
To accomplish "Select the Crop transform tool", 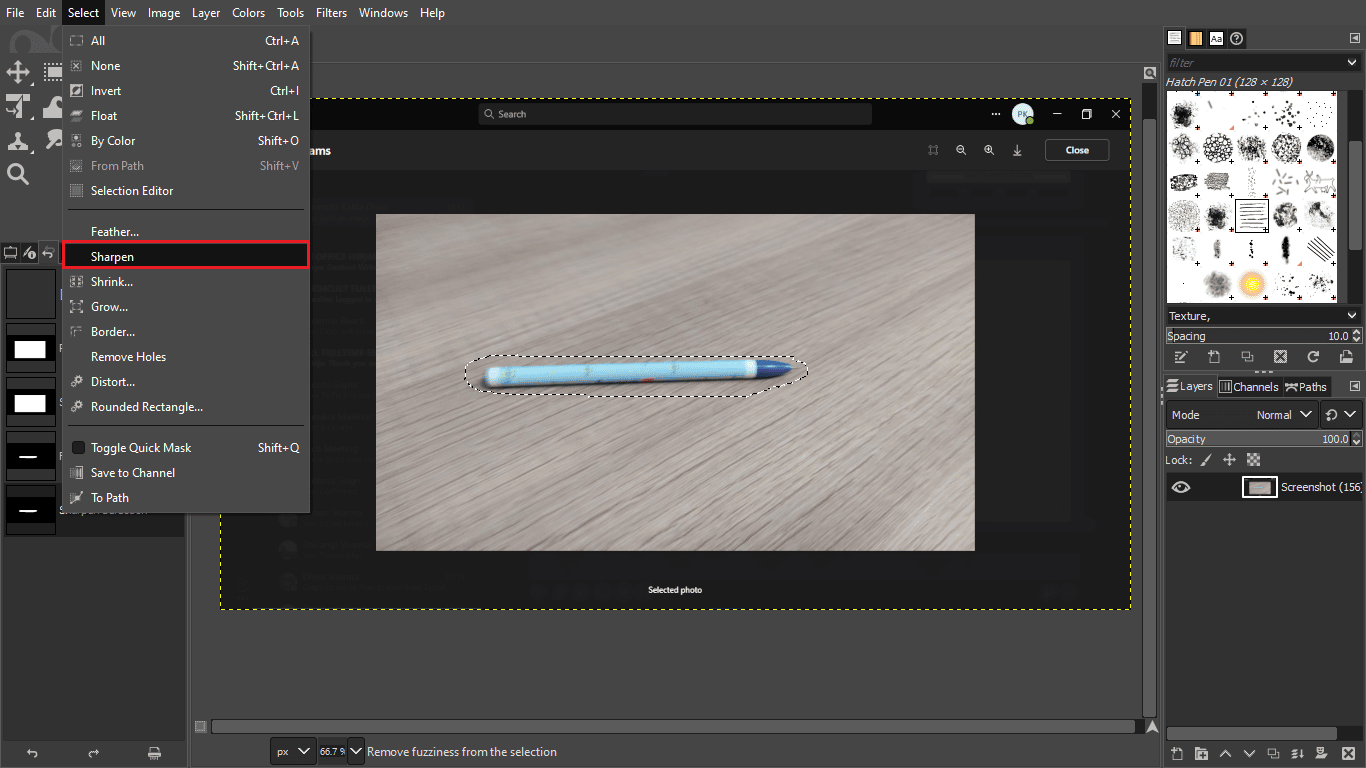I will pyautogui.click(x=18, y=106).
